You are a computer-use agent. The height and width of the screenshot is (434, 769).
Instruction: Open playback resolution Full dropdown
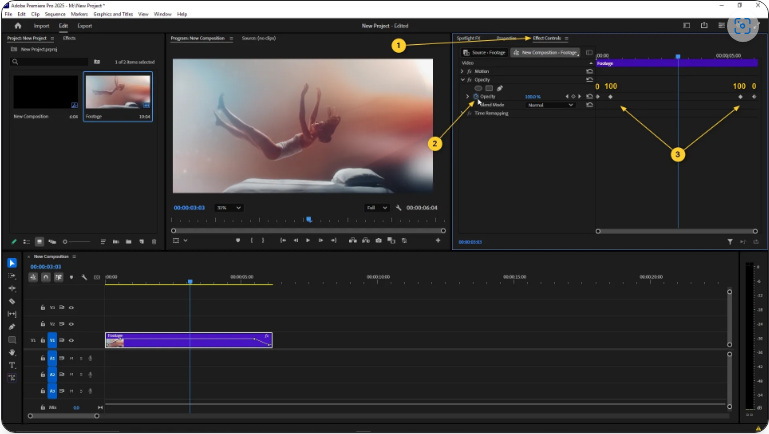377,208
